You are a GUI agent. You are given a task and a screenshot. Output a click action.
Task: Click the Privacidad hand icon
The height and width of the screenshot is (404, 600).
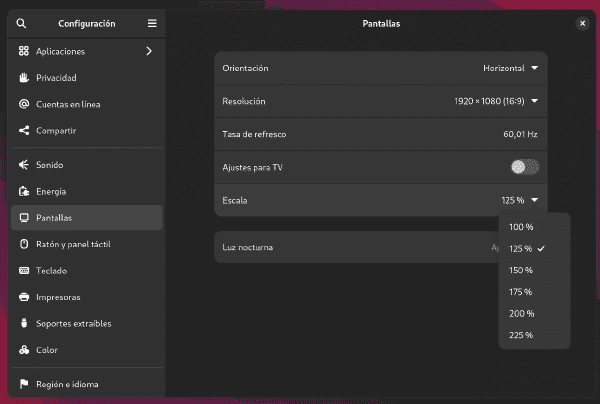(24, 78)
